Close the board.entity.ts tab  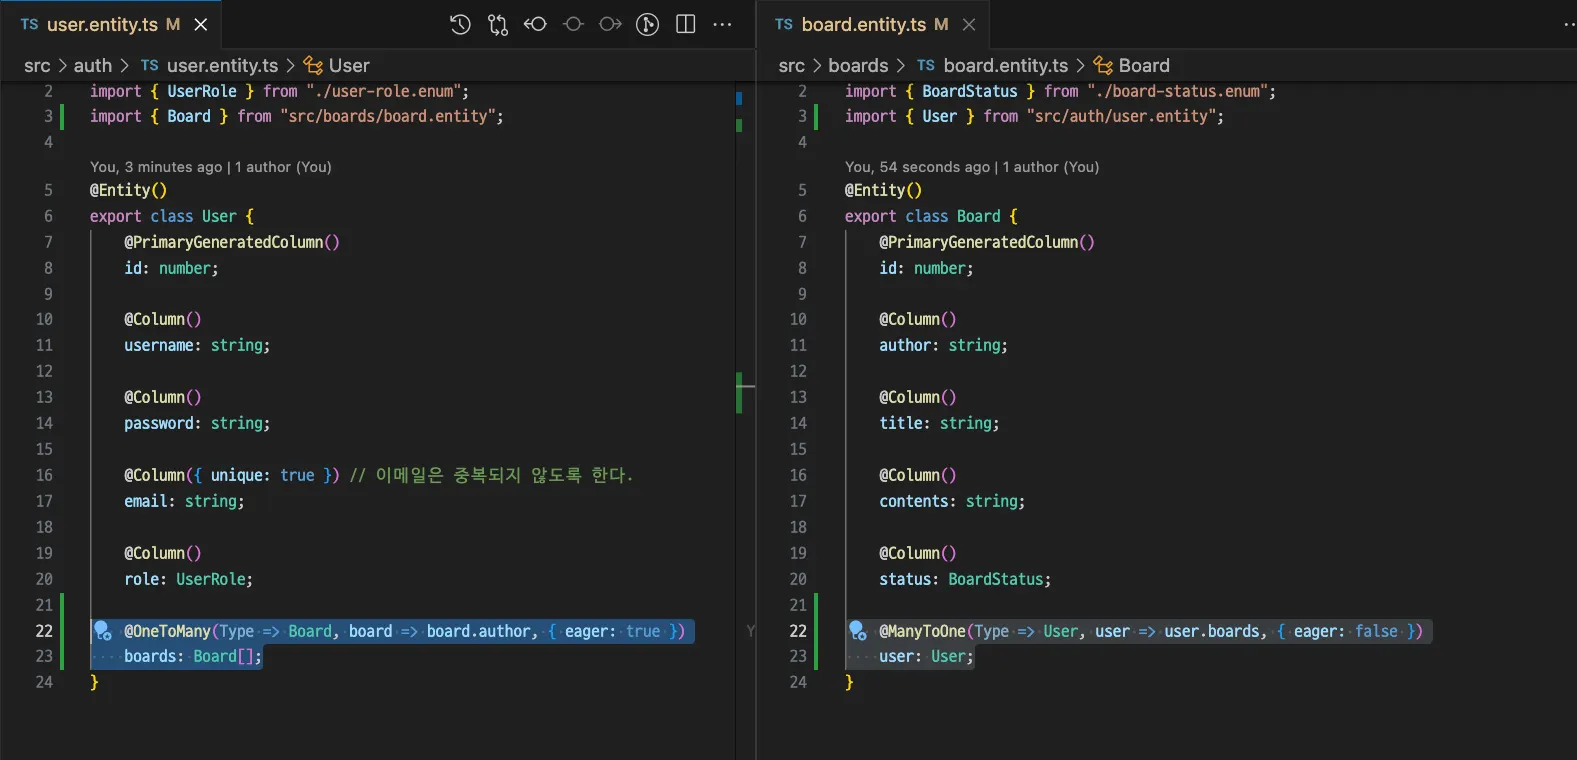[x=968, y=24]
